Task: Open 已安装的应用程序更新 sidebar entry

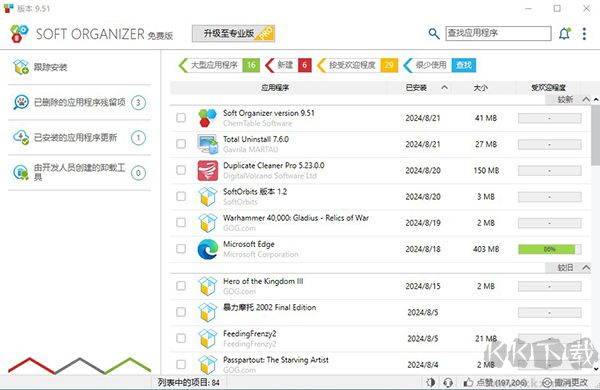Action: click(80, 137)
